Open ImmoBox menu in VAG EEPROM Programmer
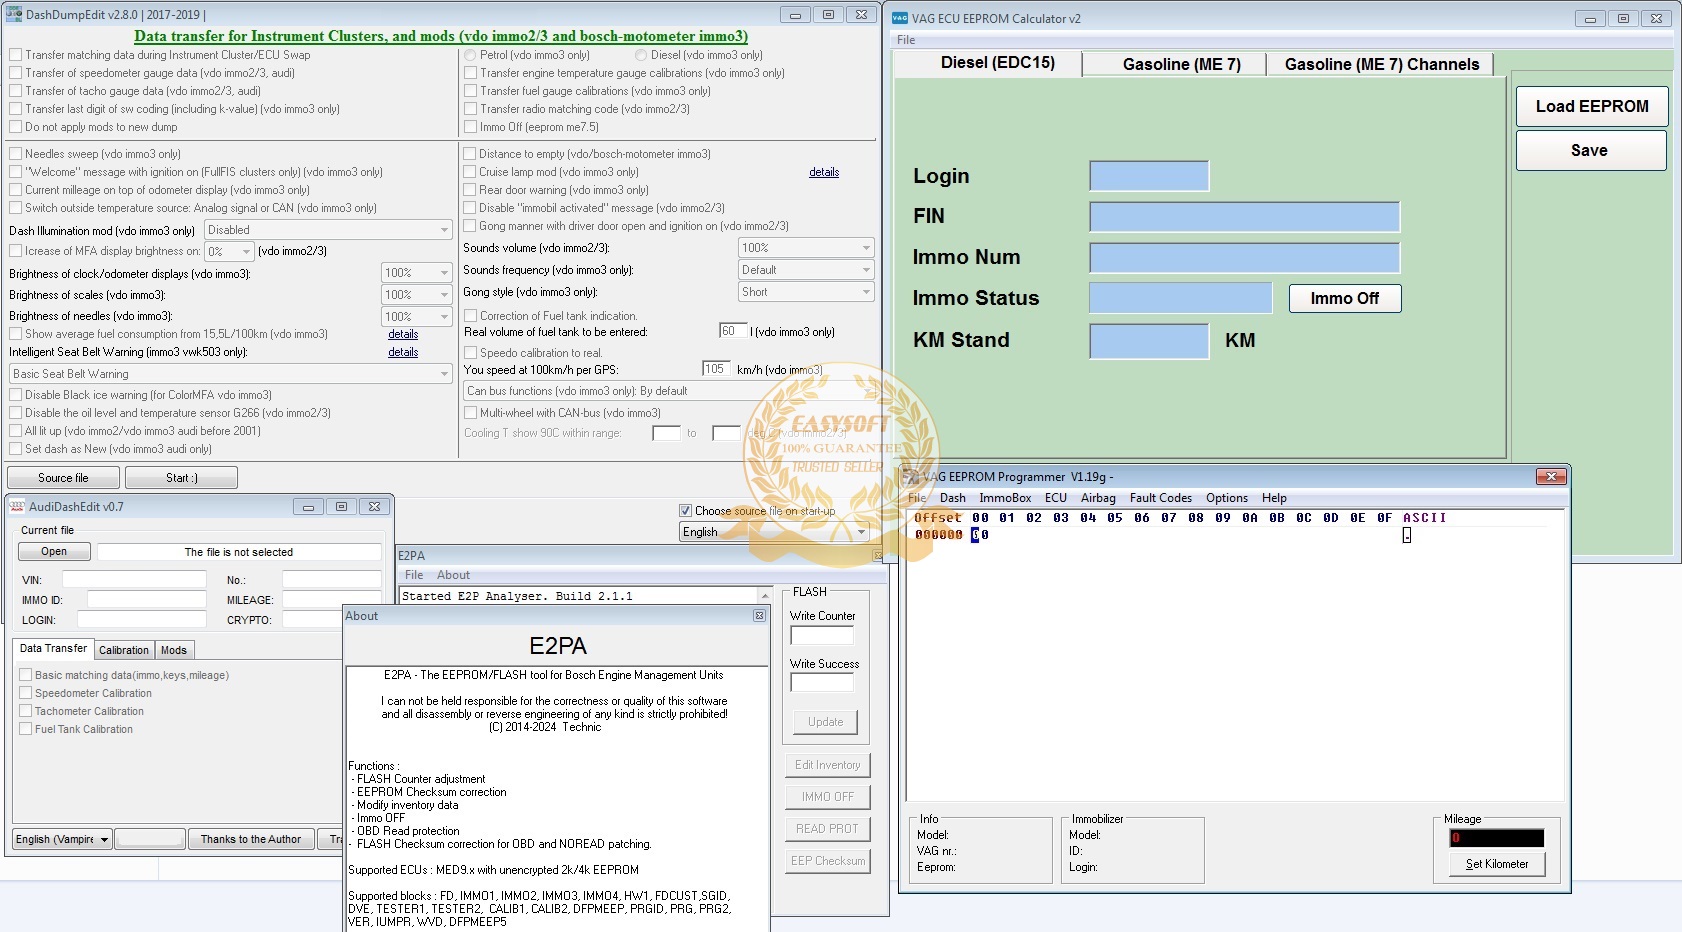 pos(1005,498)
